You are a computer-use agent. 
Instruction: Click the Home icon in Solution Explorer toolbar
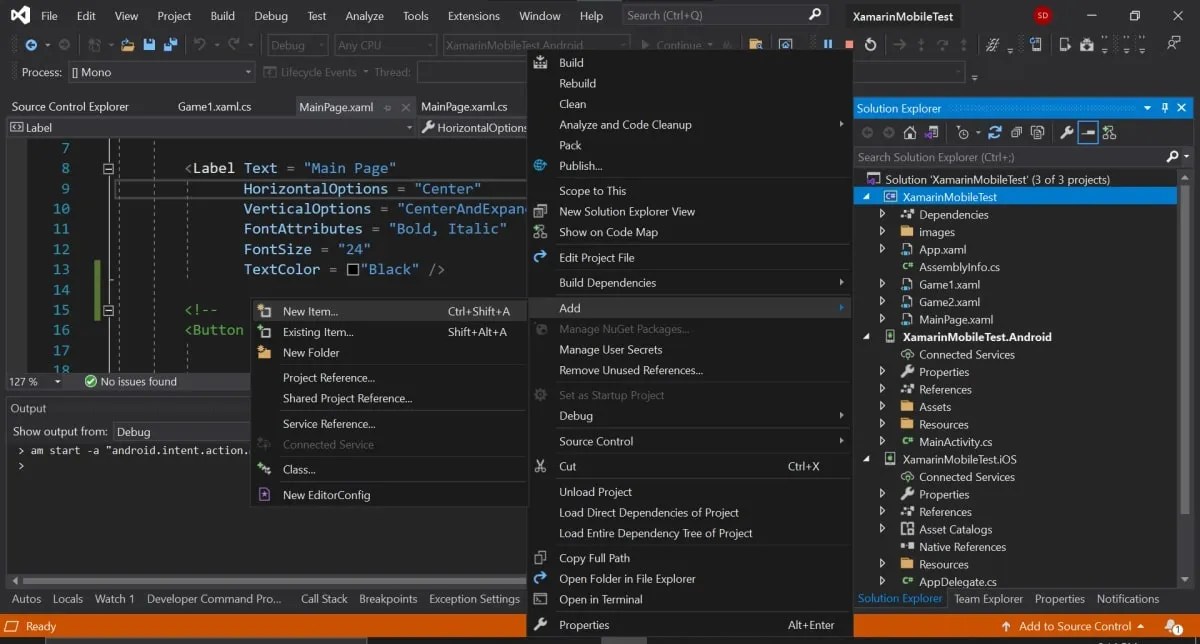(x=908, y=132)
